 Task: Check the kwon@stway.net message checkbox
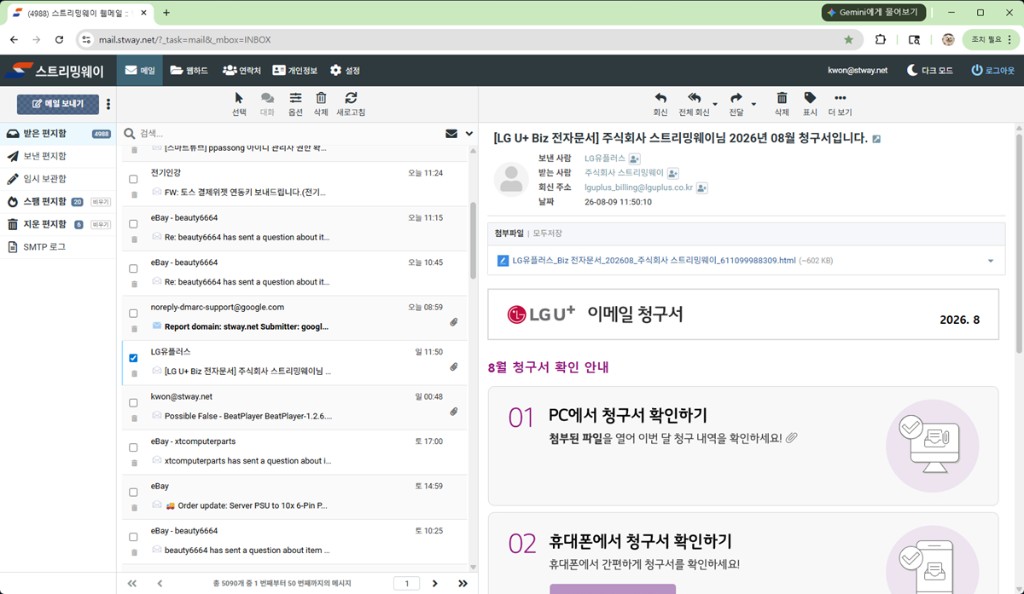(133, 403)
